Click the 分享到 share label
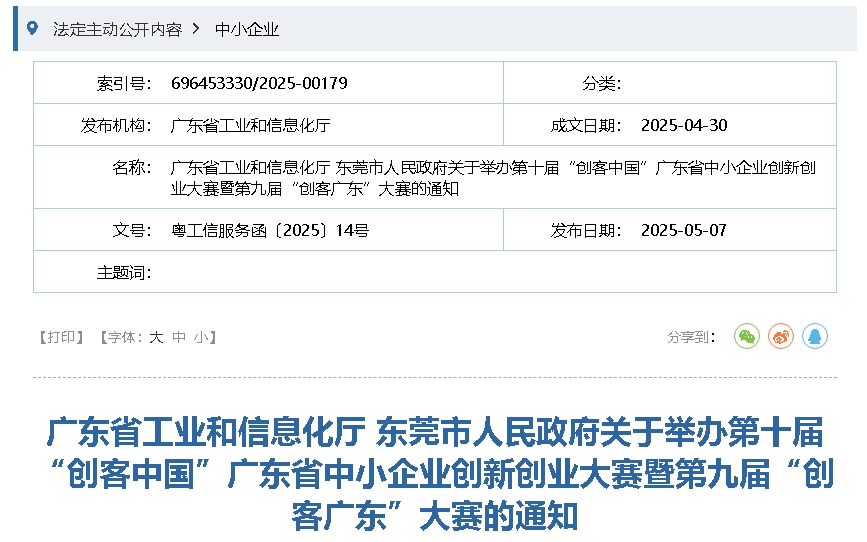This screenshot has width=867, height=542. click(x=691, y=338)
